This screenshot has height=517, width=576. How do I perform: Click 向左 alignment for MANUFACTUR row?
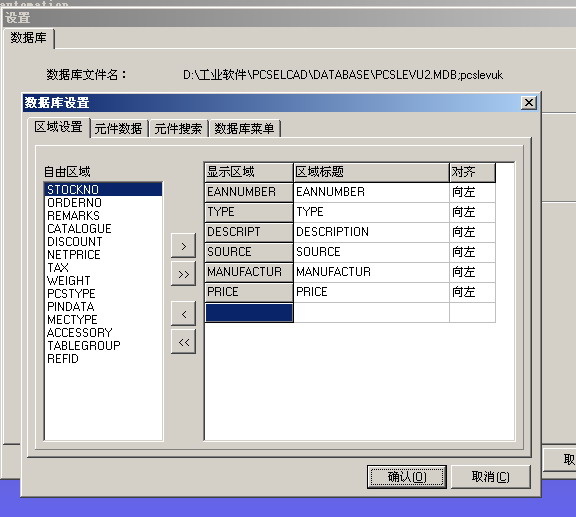tap(472, 272)
